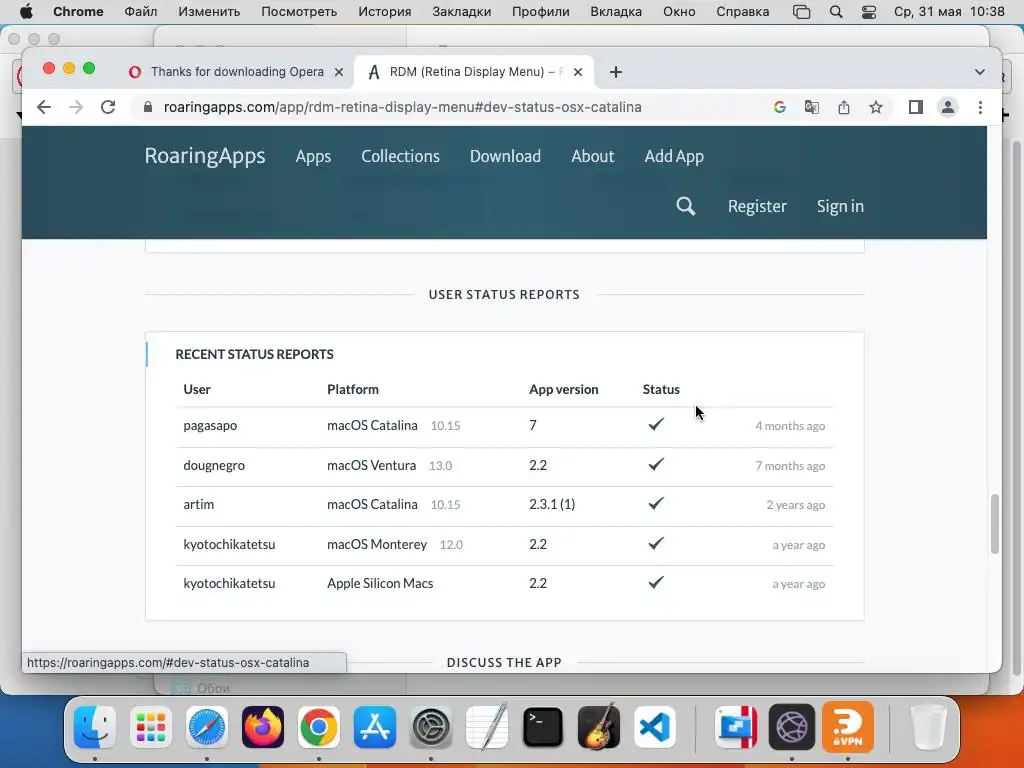Open the Изменить menu
Image resolution: width=1024 pixels, height=768 pixels.
click(209, 12)
